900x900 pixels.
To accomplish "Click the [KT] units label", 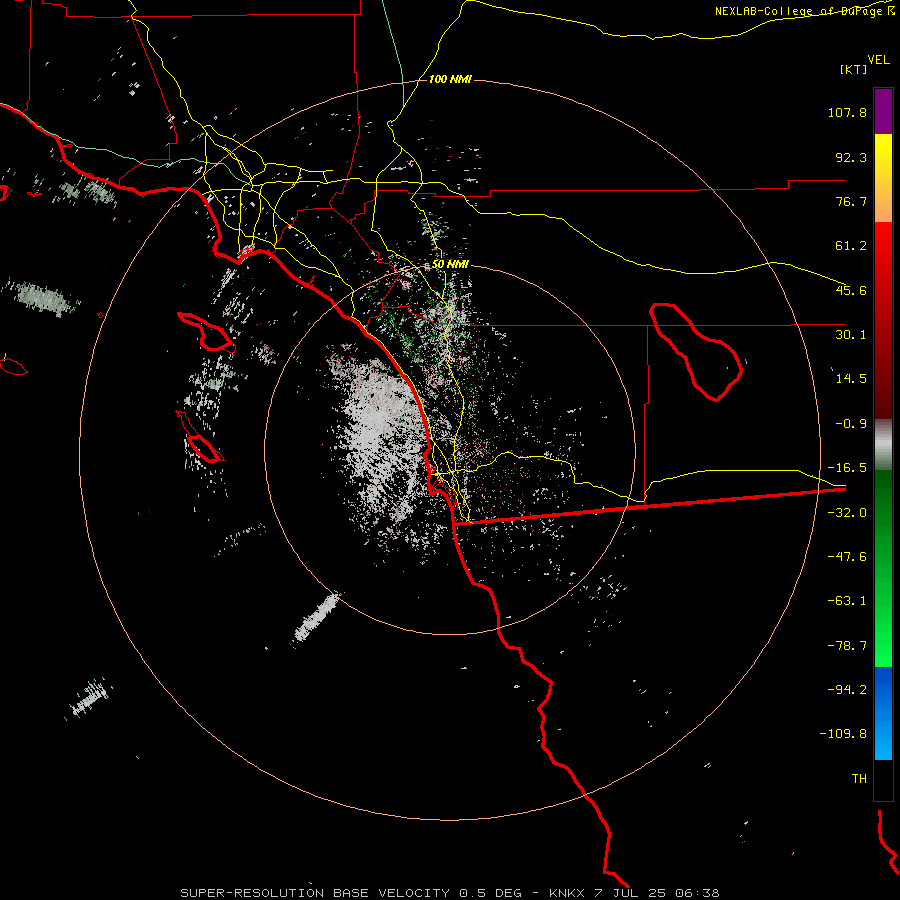I will [854, 69].
